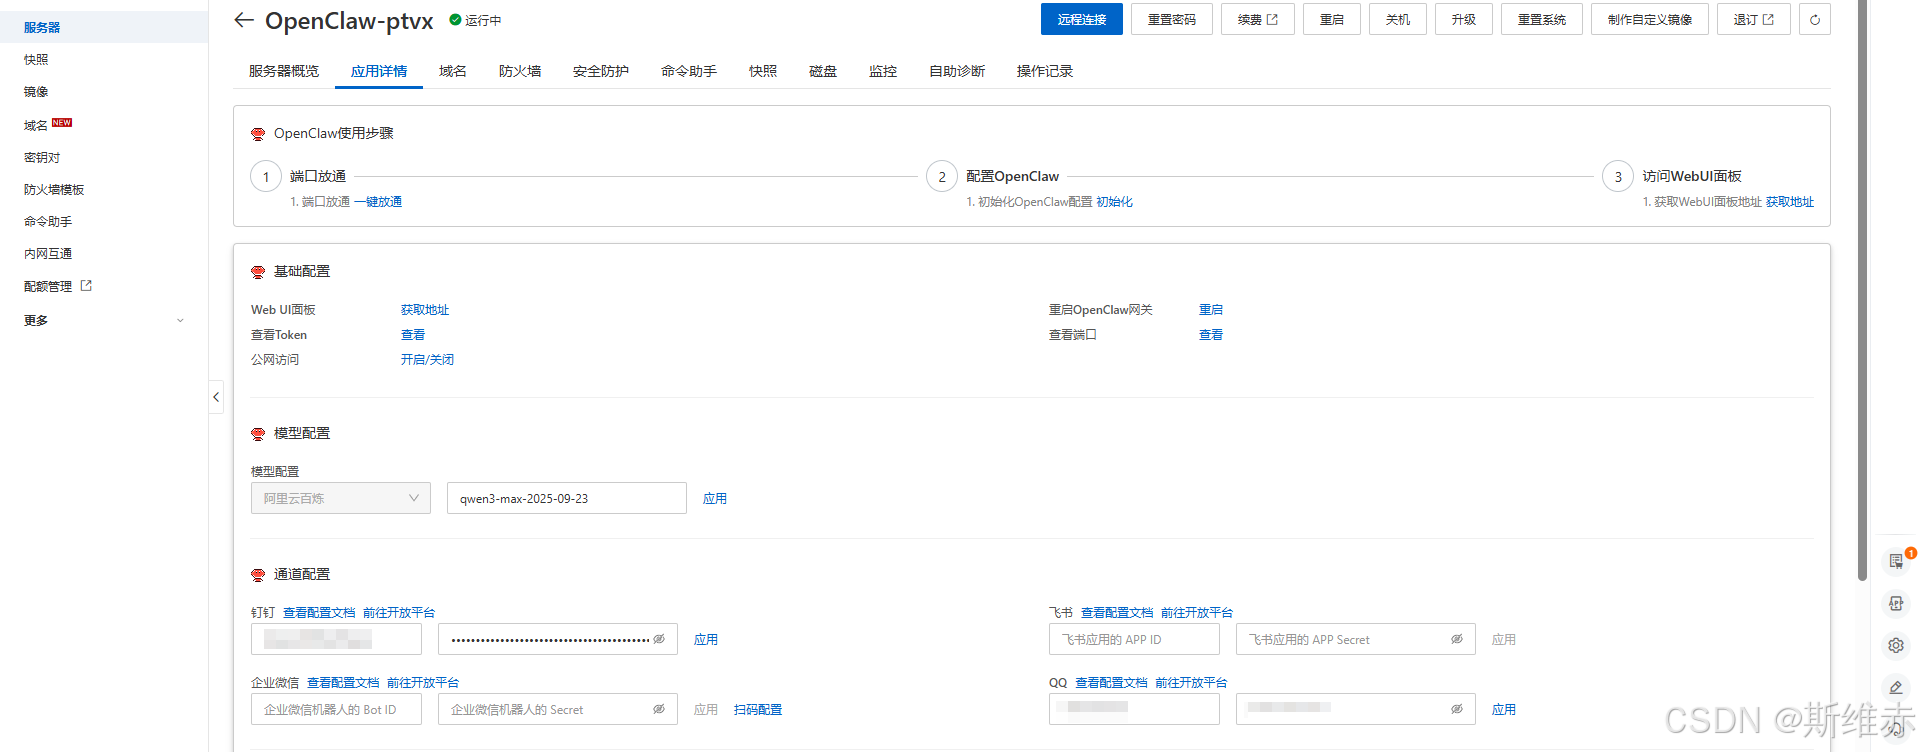Switch to the 服务器概览 tab
This screenshot has height=752, width=1920.
coord(284,71)
